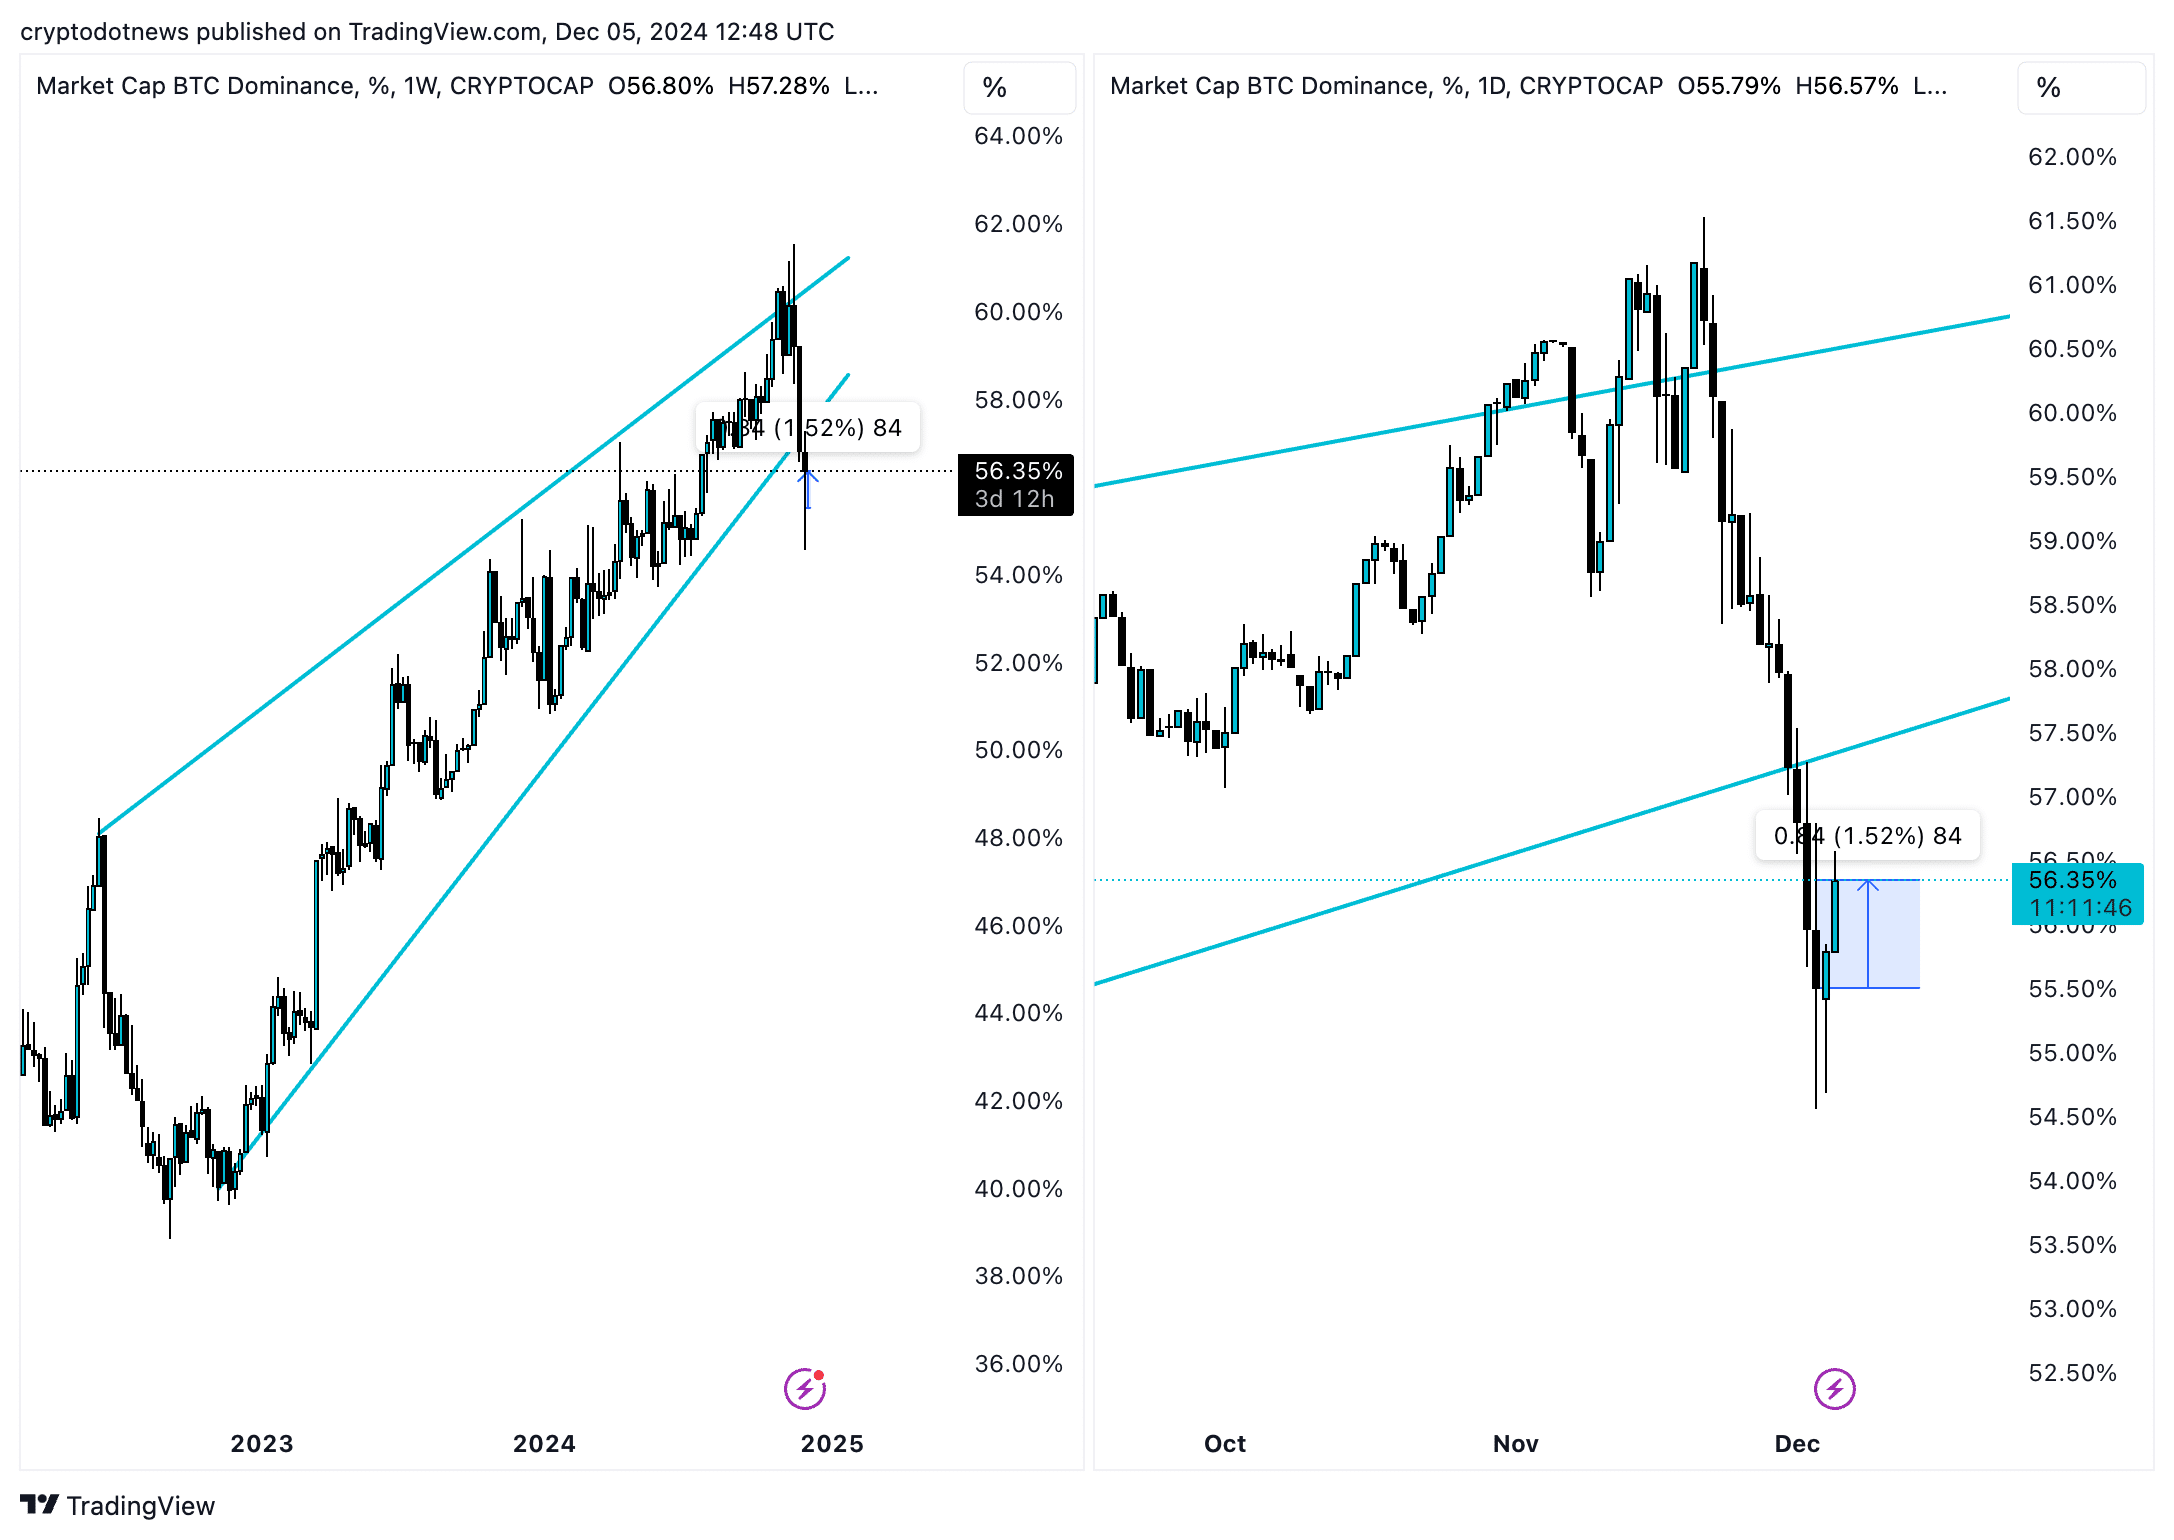Click the purple lightning icon on weekly chart
2174x1540 pixels.
(804, 1388)
